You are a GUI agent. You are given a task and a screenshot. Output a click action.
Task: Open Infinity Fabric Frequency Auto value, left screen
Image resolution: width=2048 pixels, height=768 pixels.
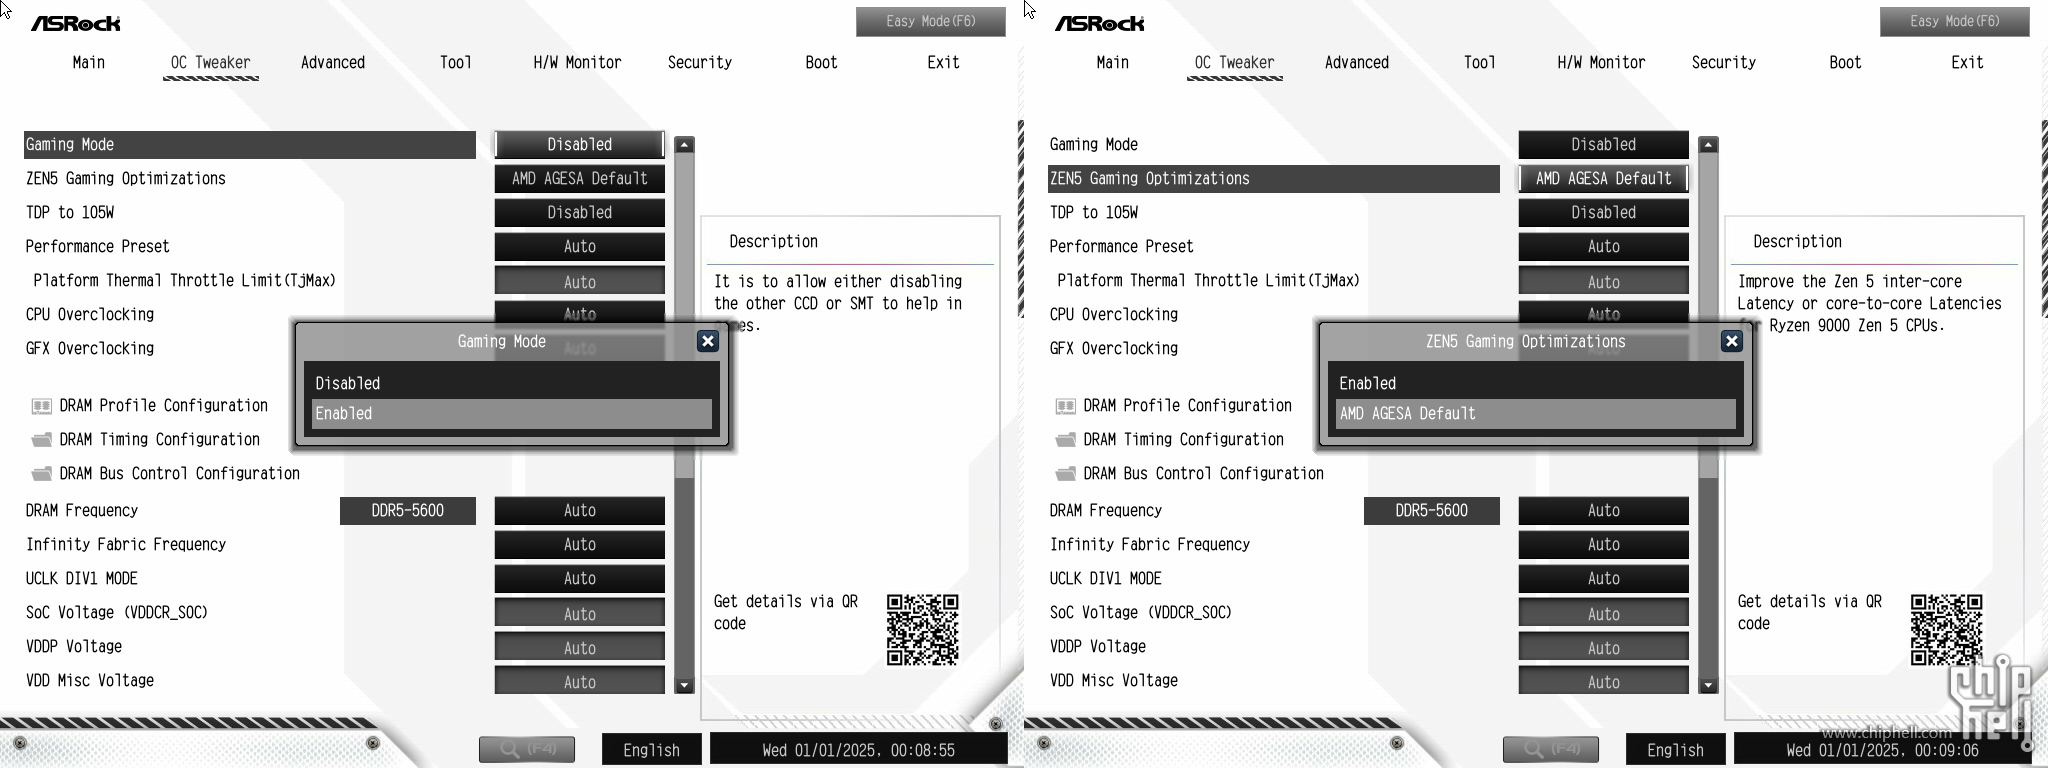coord(580,545)
